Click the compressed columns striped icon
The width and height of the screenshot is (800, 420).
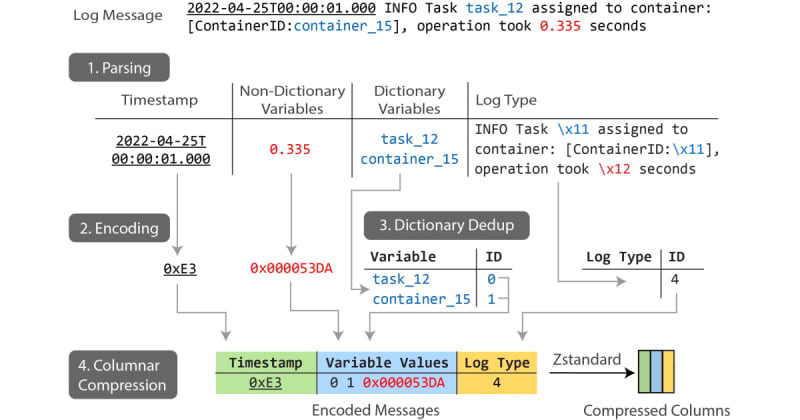[x=657, y=372]
